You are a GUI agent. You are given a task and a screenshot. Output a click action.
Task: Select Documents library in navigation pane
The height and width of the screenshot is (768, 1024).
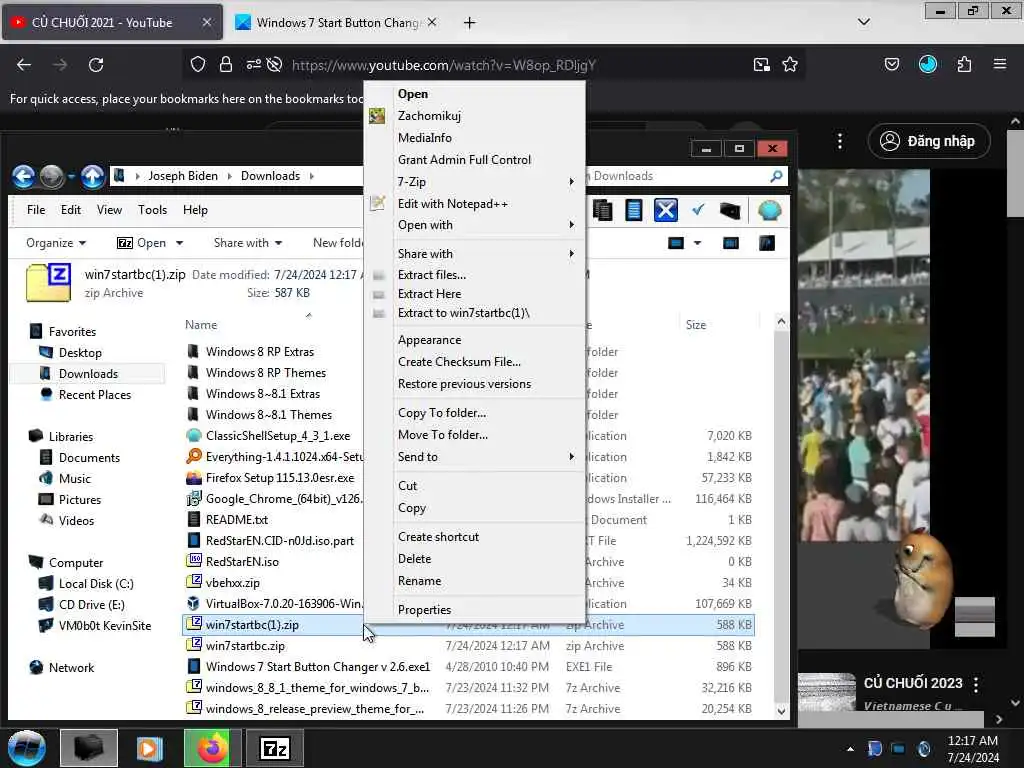pyautogui.click(x=89, y=458)
